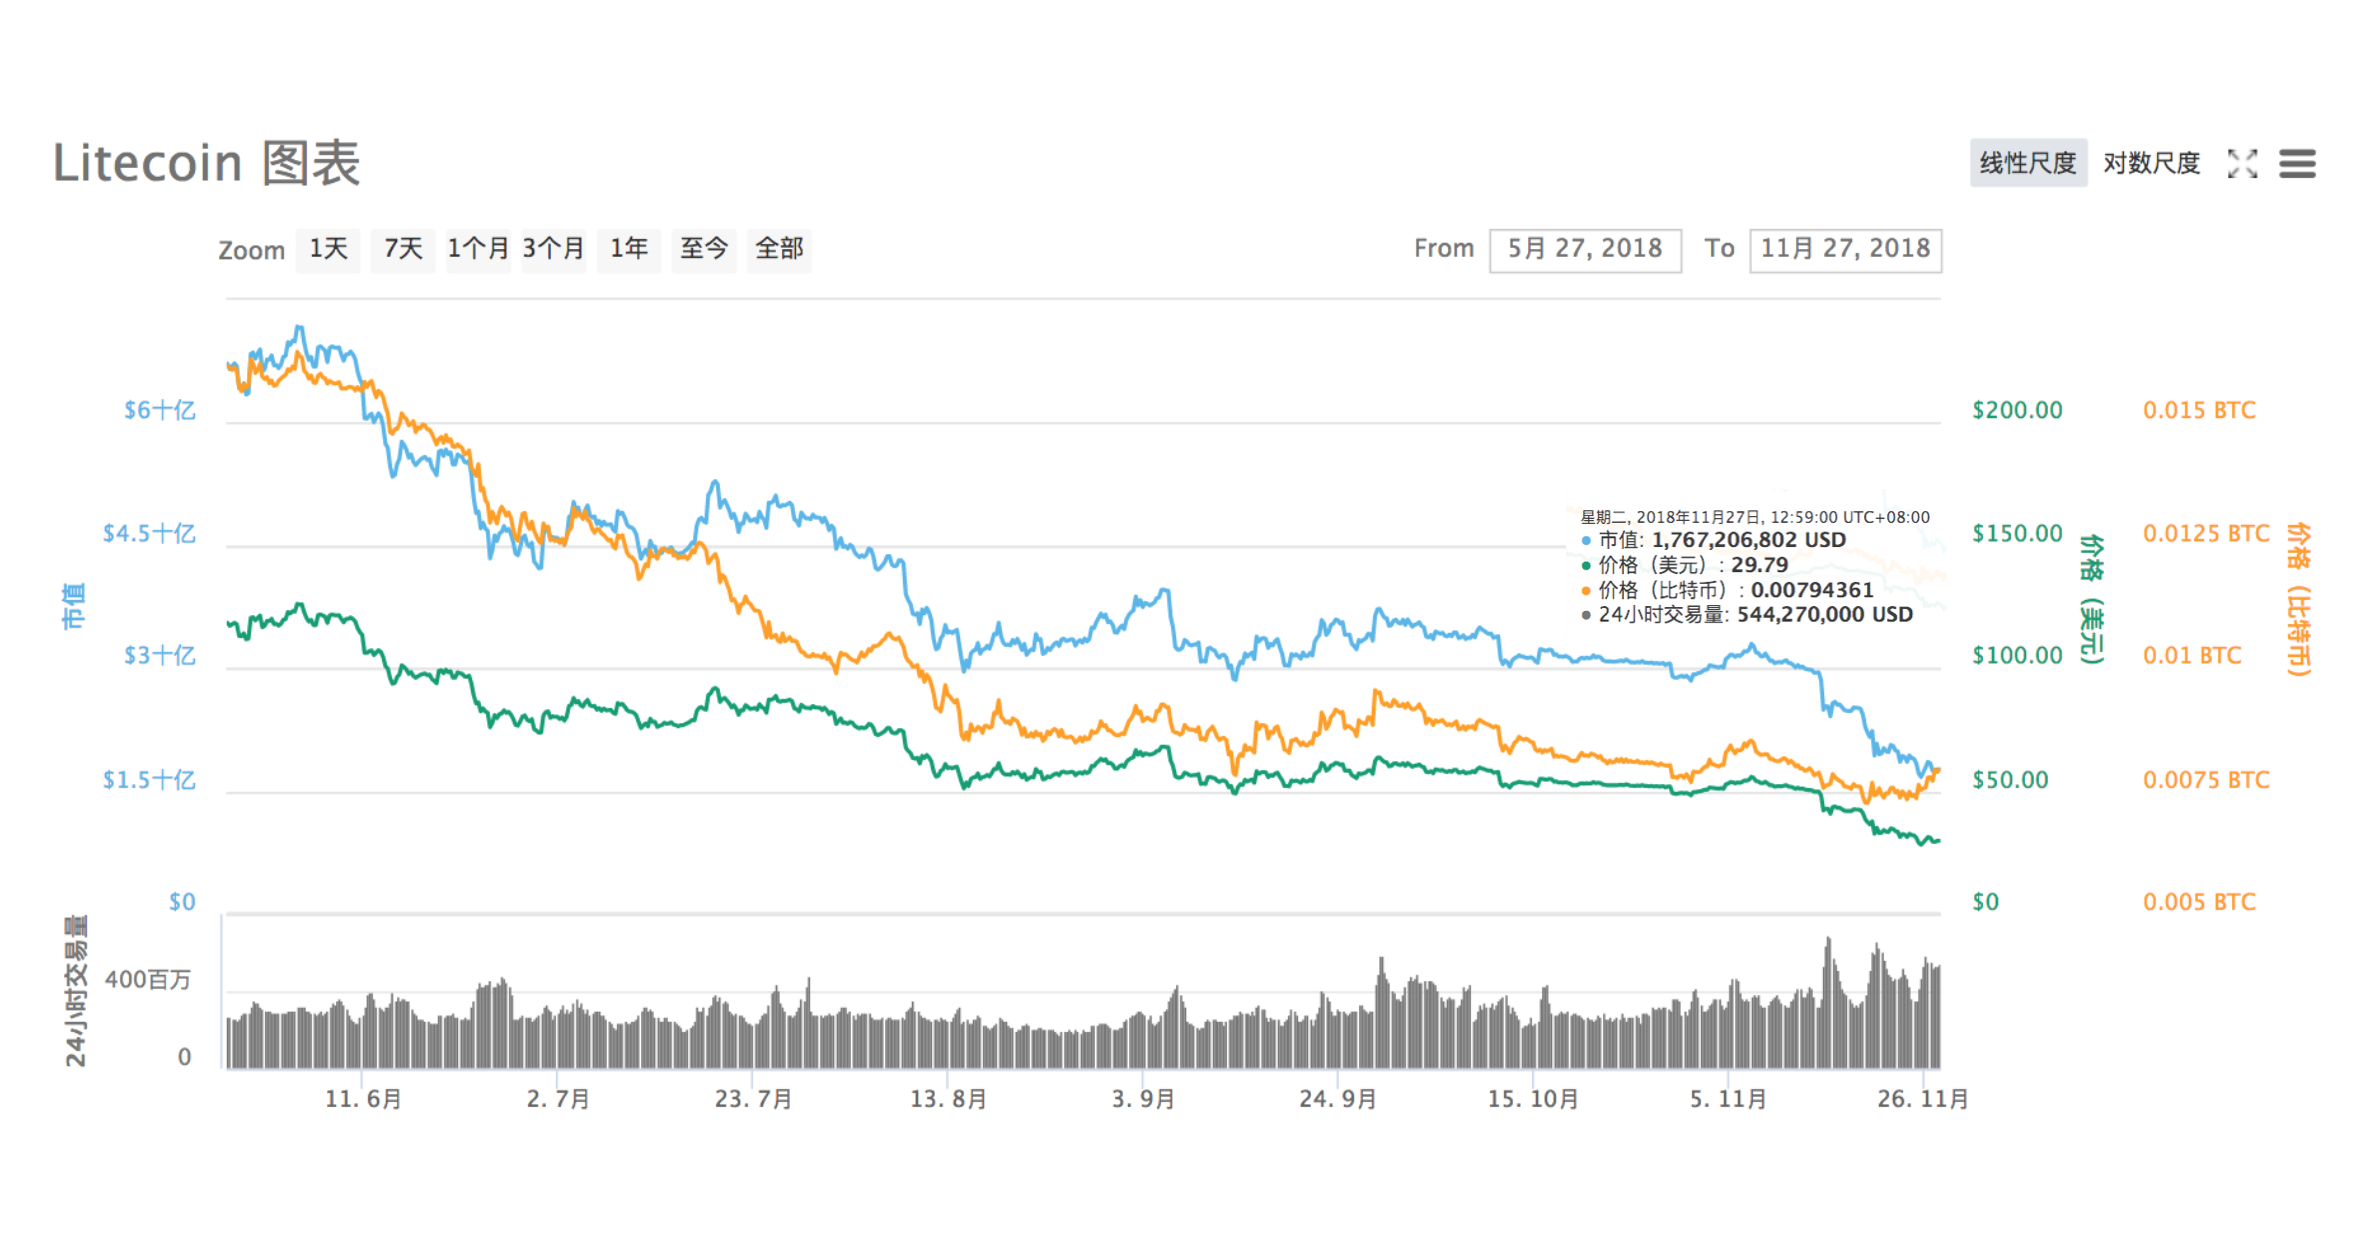This screenshot has height=1240, width=2372.
Task: Show all data with 全部
Action: (x=779, y=249)
